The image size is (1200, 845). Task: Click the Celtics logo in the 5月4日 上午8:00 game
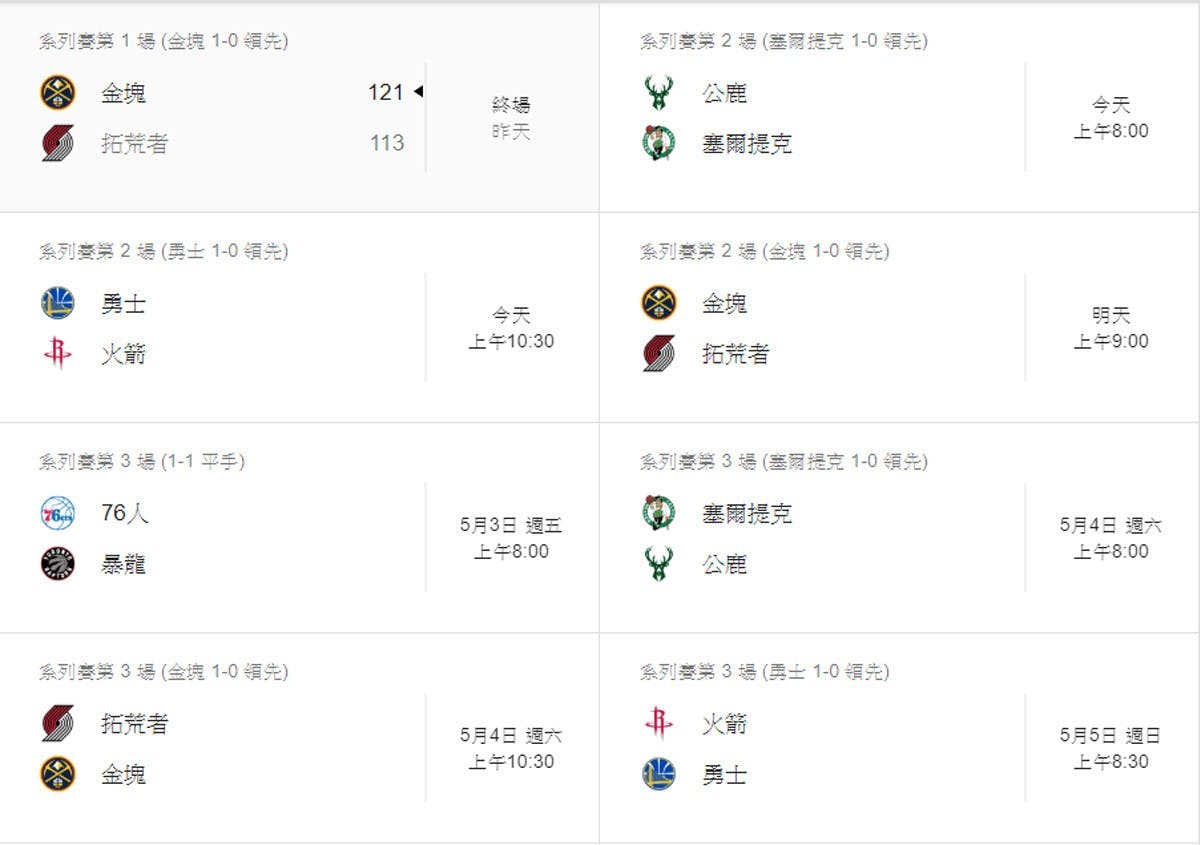(658, 514)
